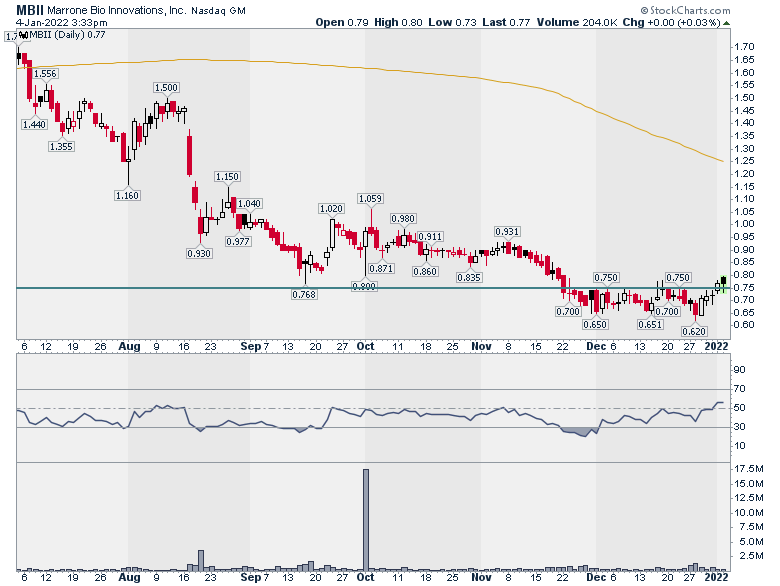Click the 17.5M volume axis label
Image resolution: width=780 pixels, height=586 pixels.
tap(749, 469)
